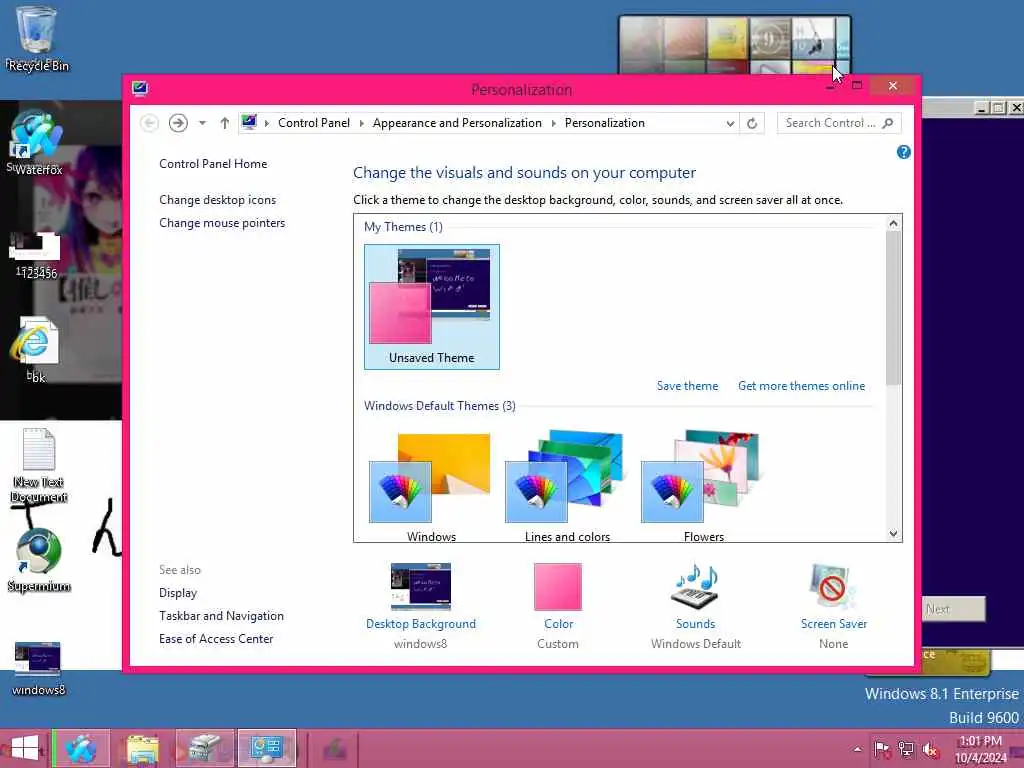Click the Screen Saver label link
The image size is (1024, 768).
(833, 624)
